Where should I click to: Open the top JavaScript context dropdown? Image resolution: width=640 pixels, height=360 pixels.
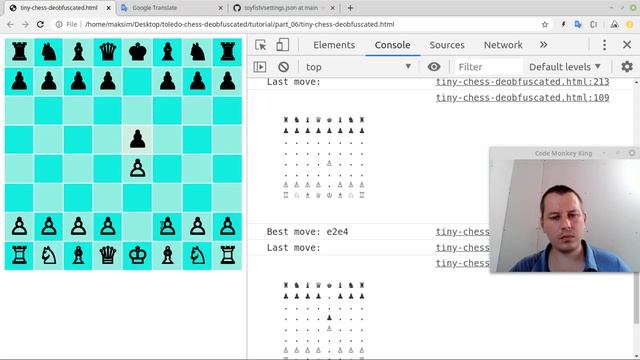tap(358, 67)
